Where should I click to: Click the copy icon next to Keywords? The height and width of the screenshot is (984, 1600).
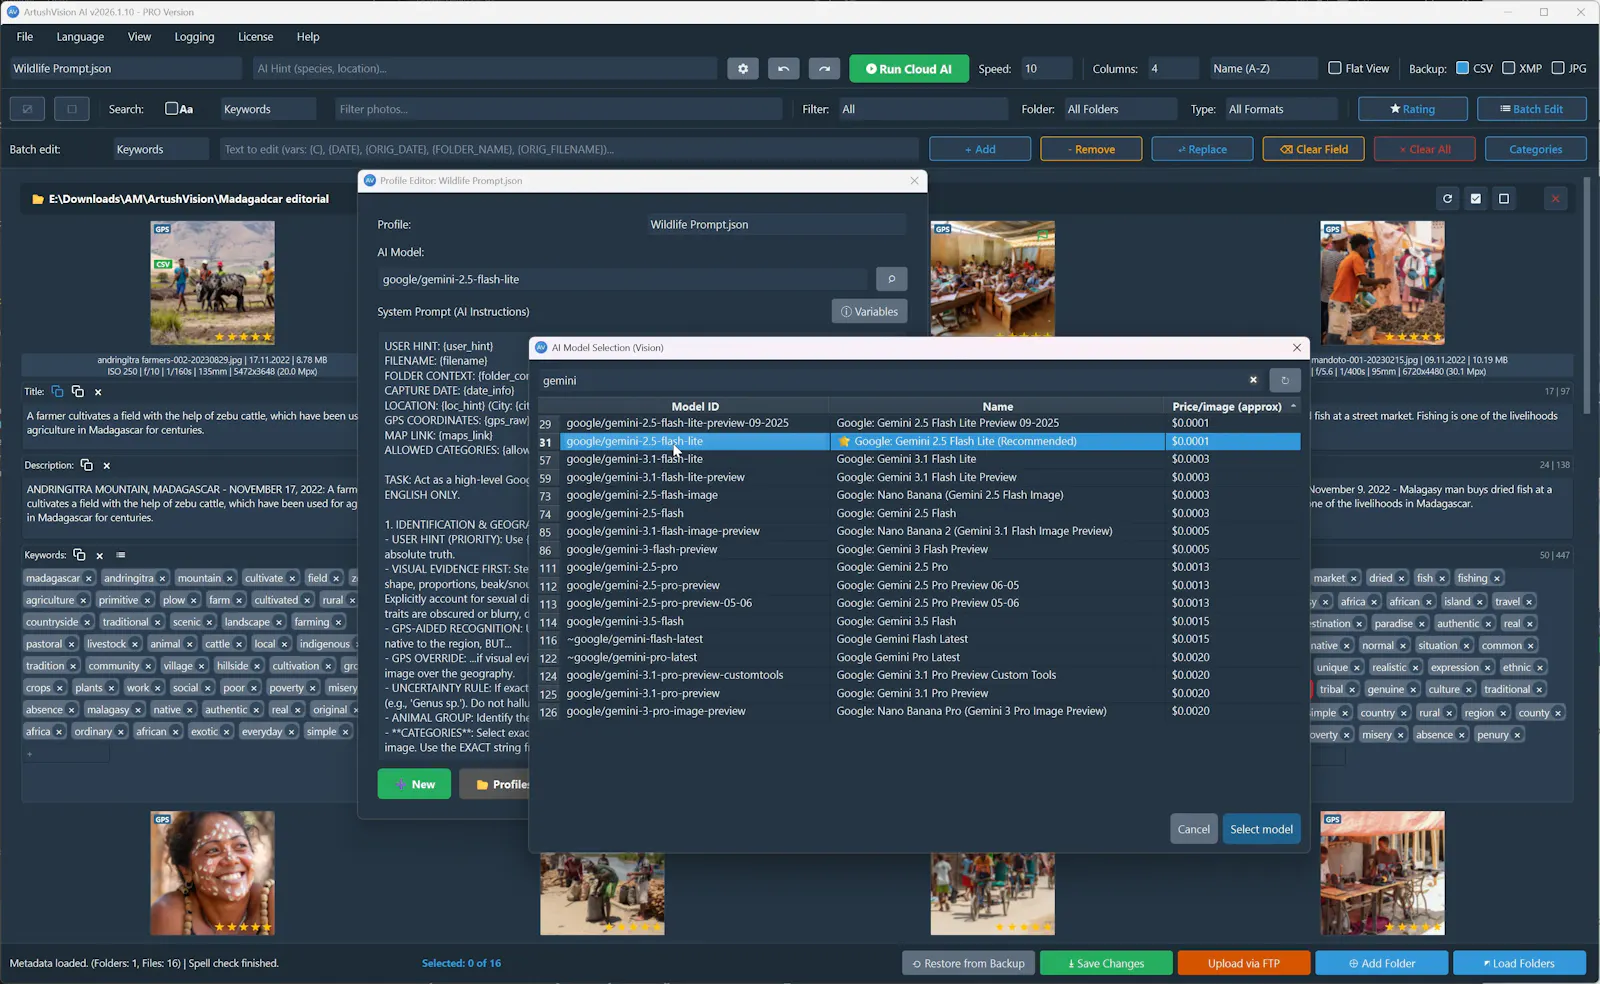click(79, 555)
